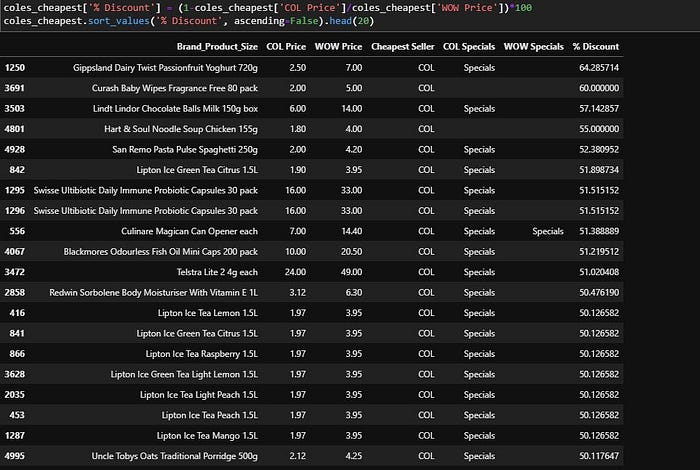This screenshot has height=470, width=700.
Task: Click the 57.142857 discount value
Action: (x=599, y=109)
